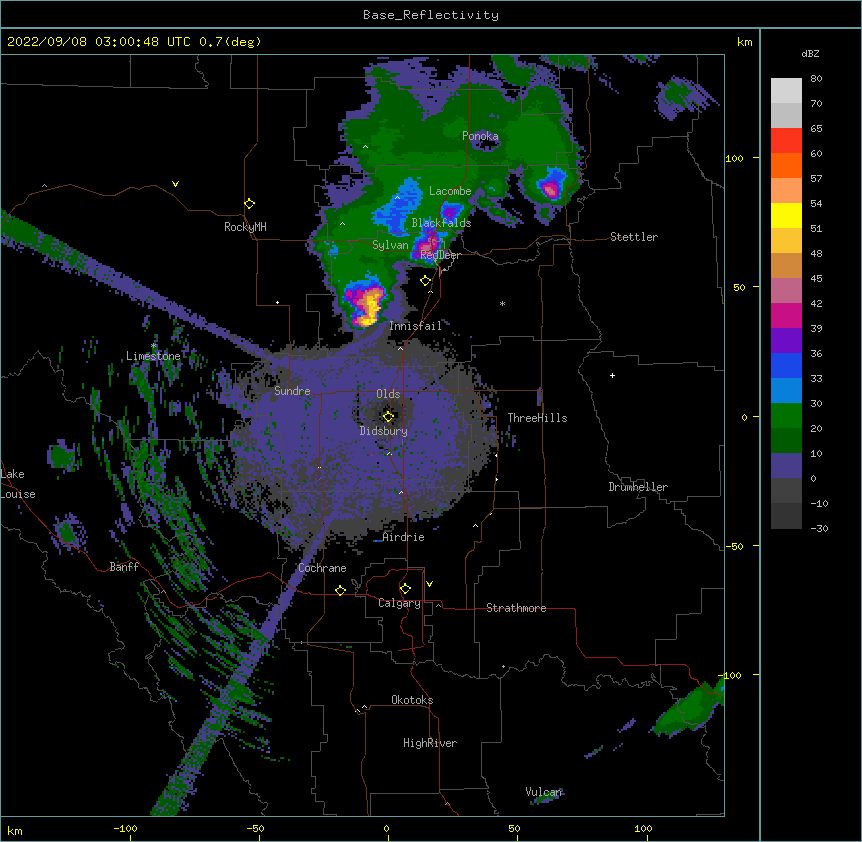The height and width of the screenshot is (842, 862).
Task: Click the Limestone label
Action: [153, 356]
